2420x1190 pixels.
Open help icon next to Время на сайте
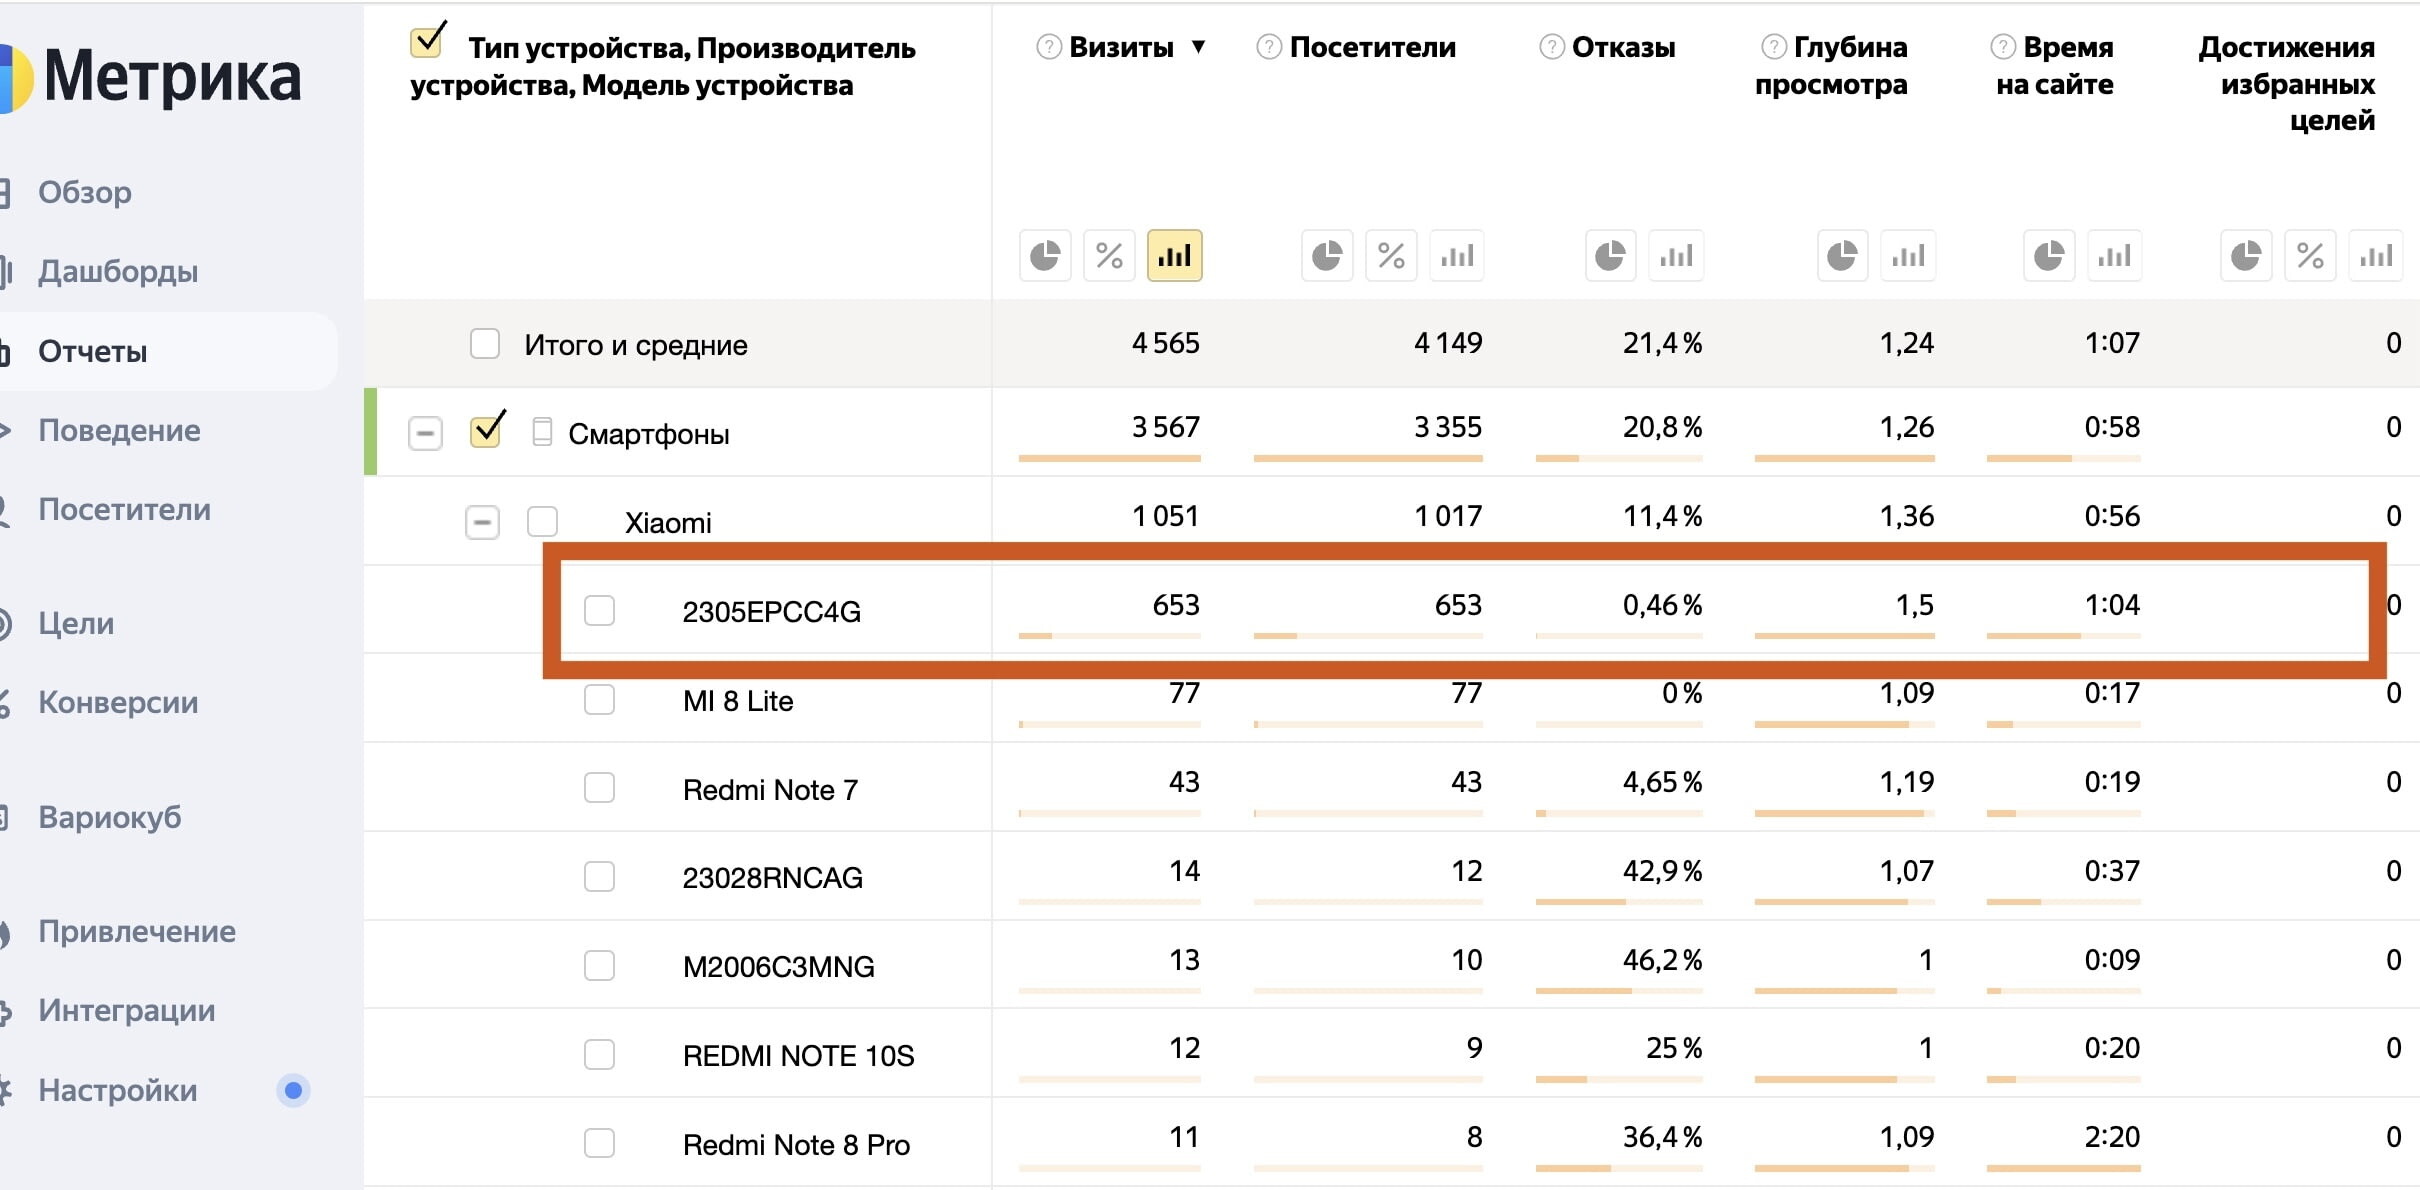pos(2002,47)
